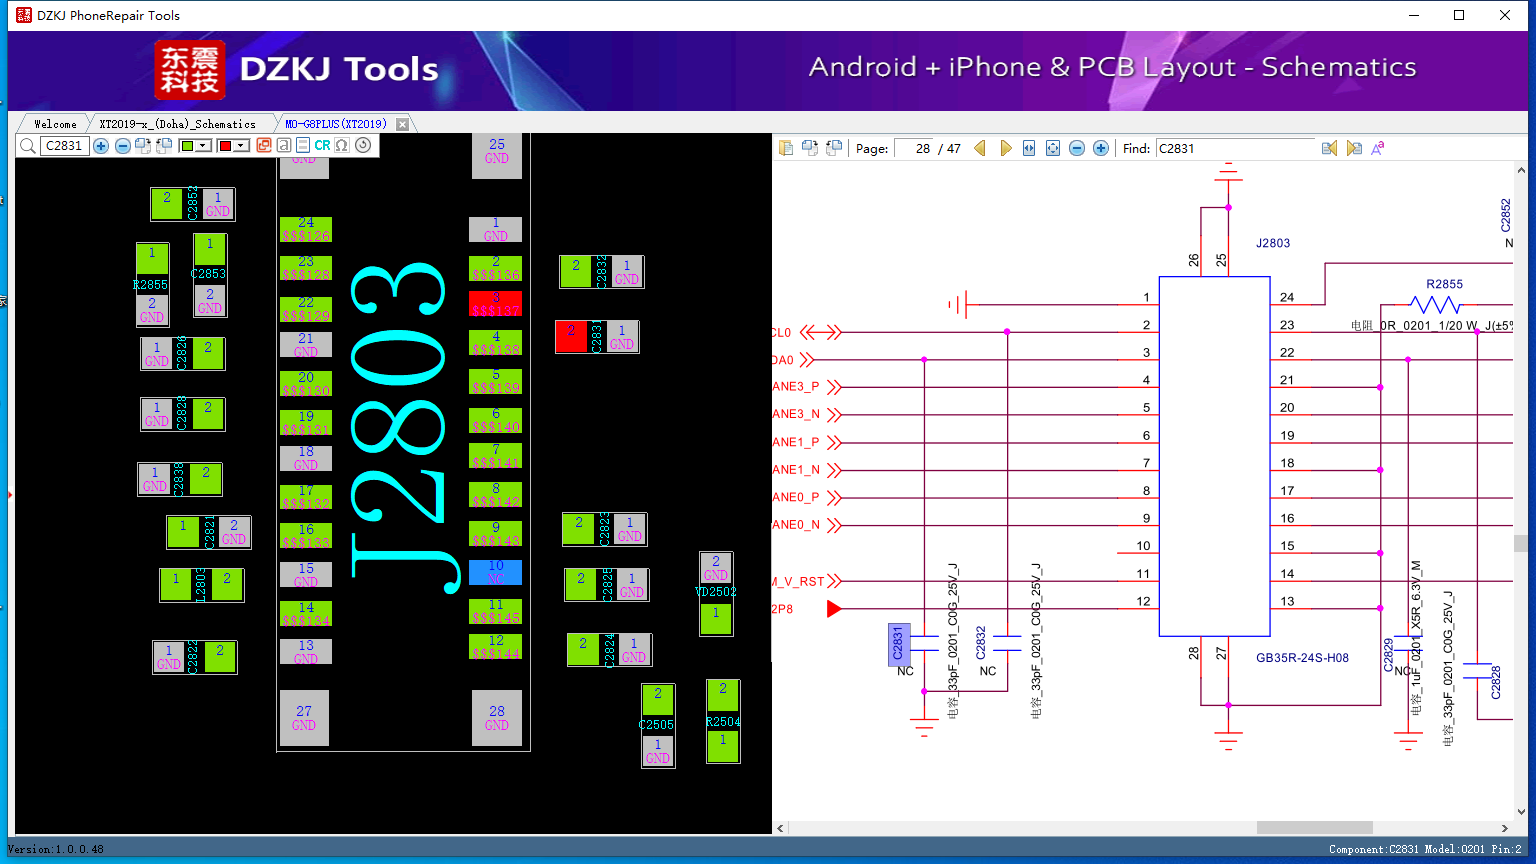Click the red overlapping-squares icon in PCB toolbar
This screenshot has height=864, width=1536.
click(x=264, y=145)
